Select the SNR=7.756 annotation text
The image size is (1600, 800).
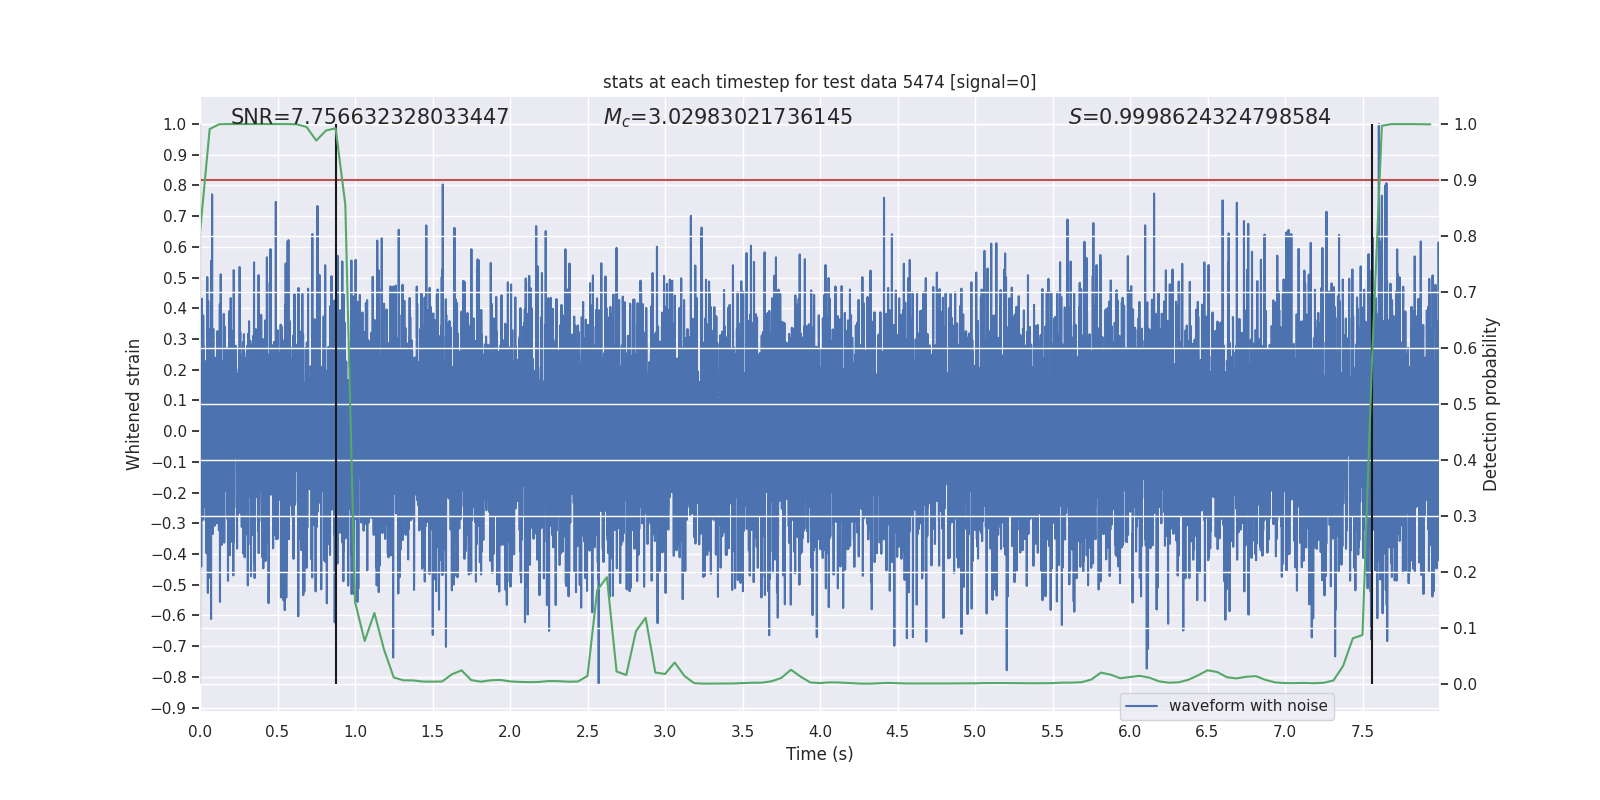pos(369,117)
